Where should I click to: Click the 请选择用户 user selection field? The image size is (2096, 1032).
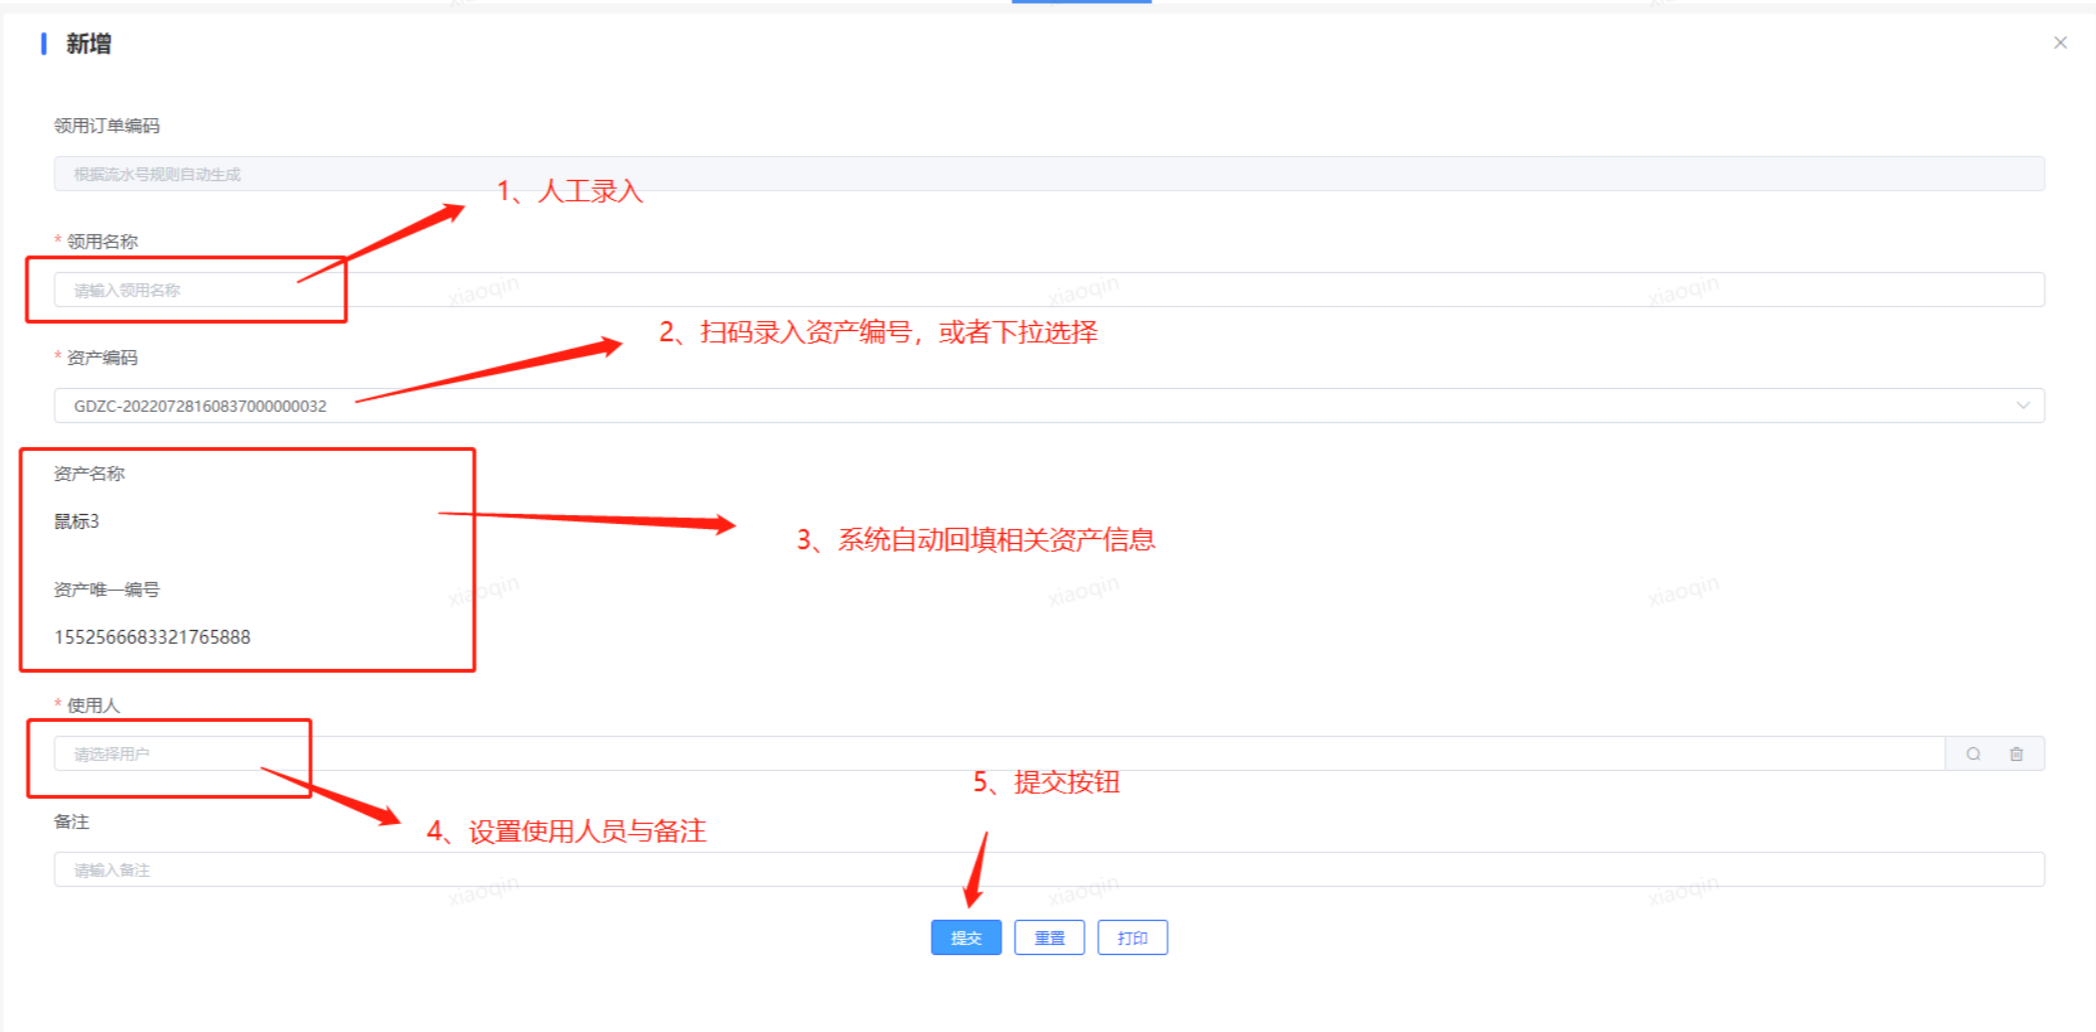999,754
